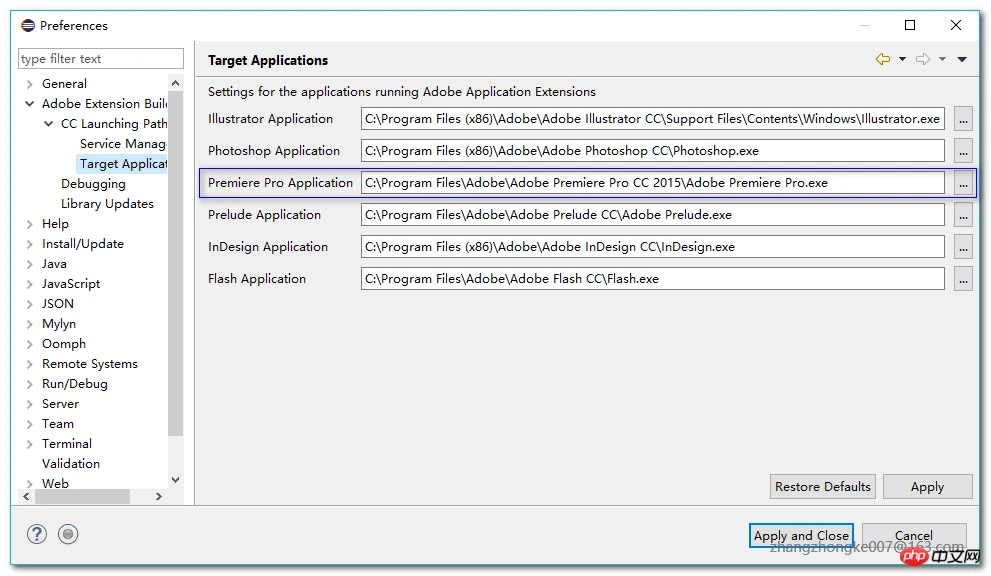Screen dimensions: 991x576
Task: Expand the Java tree node
Action: click(x=29, y=264)
